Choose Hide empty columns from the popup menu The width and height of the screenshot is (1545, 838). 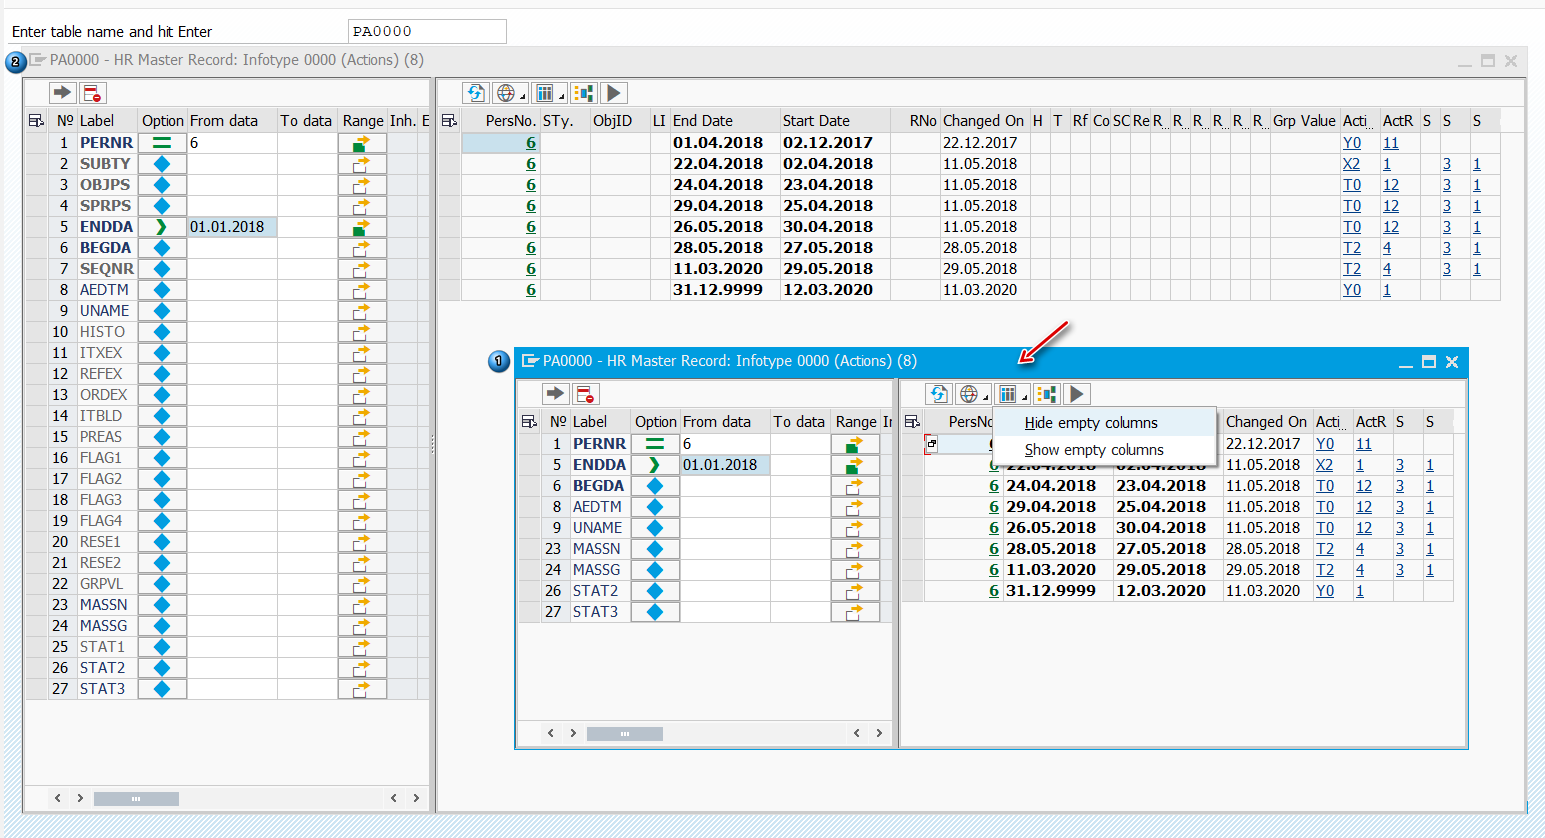click(1091, 423)
